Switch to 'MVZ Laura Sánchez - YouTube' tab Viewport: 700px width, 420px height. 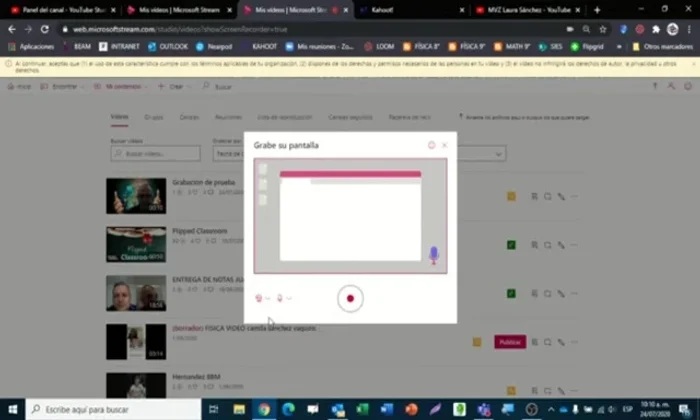[527, 10]
